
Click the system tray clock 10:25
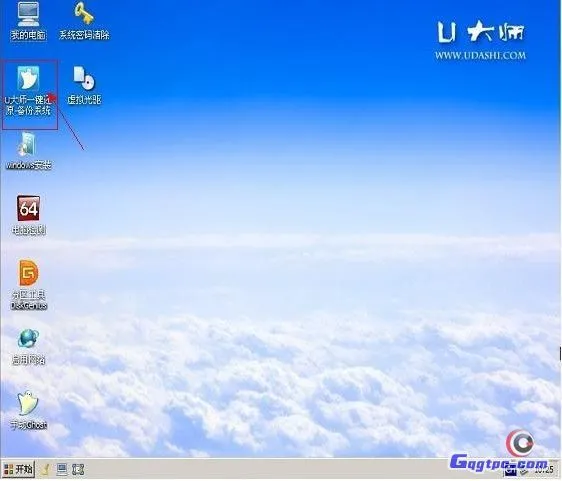pyautogui.click(x=543, y=471)
